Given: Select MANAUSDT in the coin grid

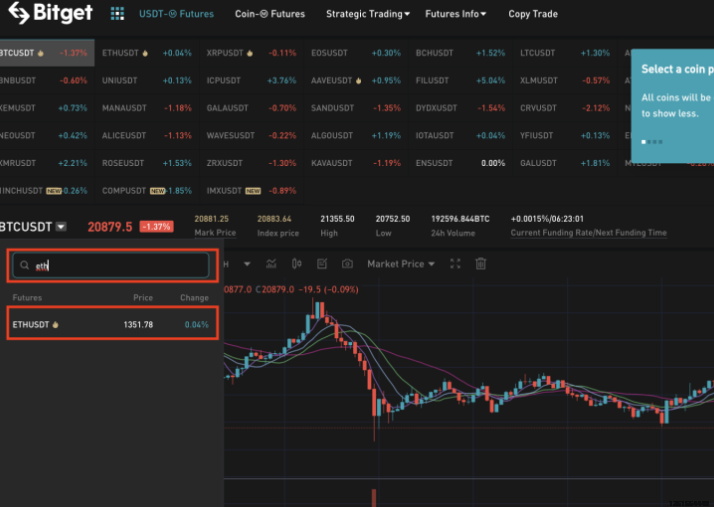Looking at the screenshot, I should (x=147, y=108).
